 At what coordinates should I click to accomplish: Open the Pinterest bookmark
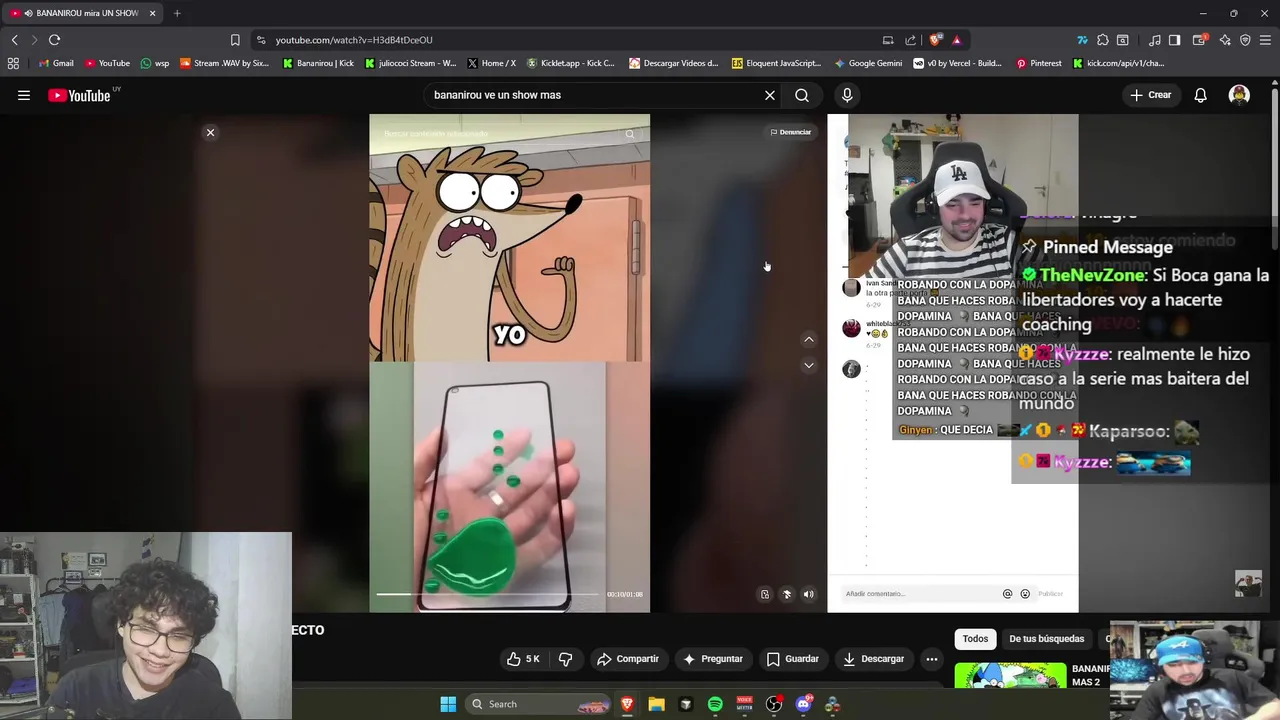(x=1038, y=63)
